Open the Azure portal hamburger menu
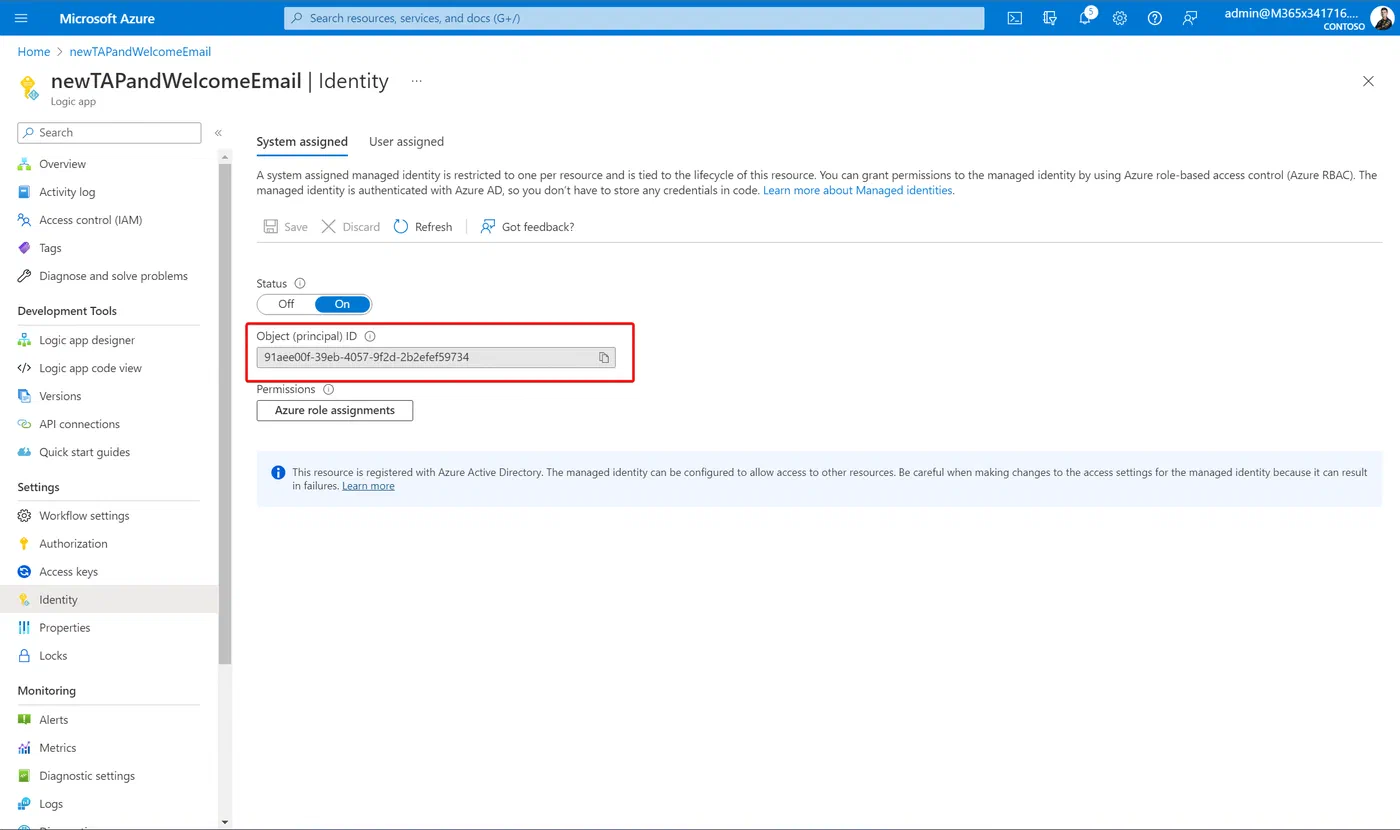 (x=22, y=18)
